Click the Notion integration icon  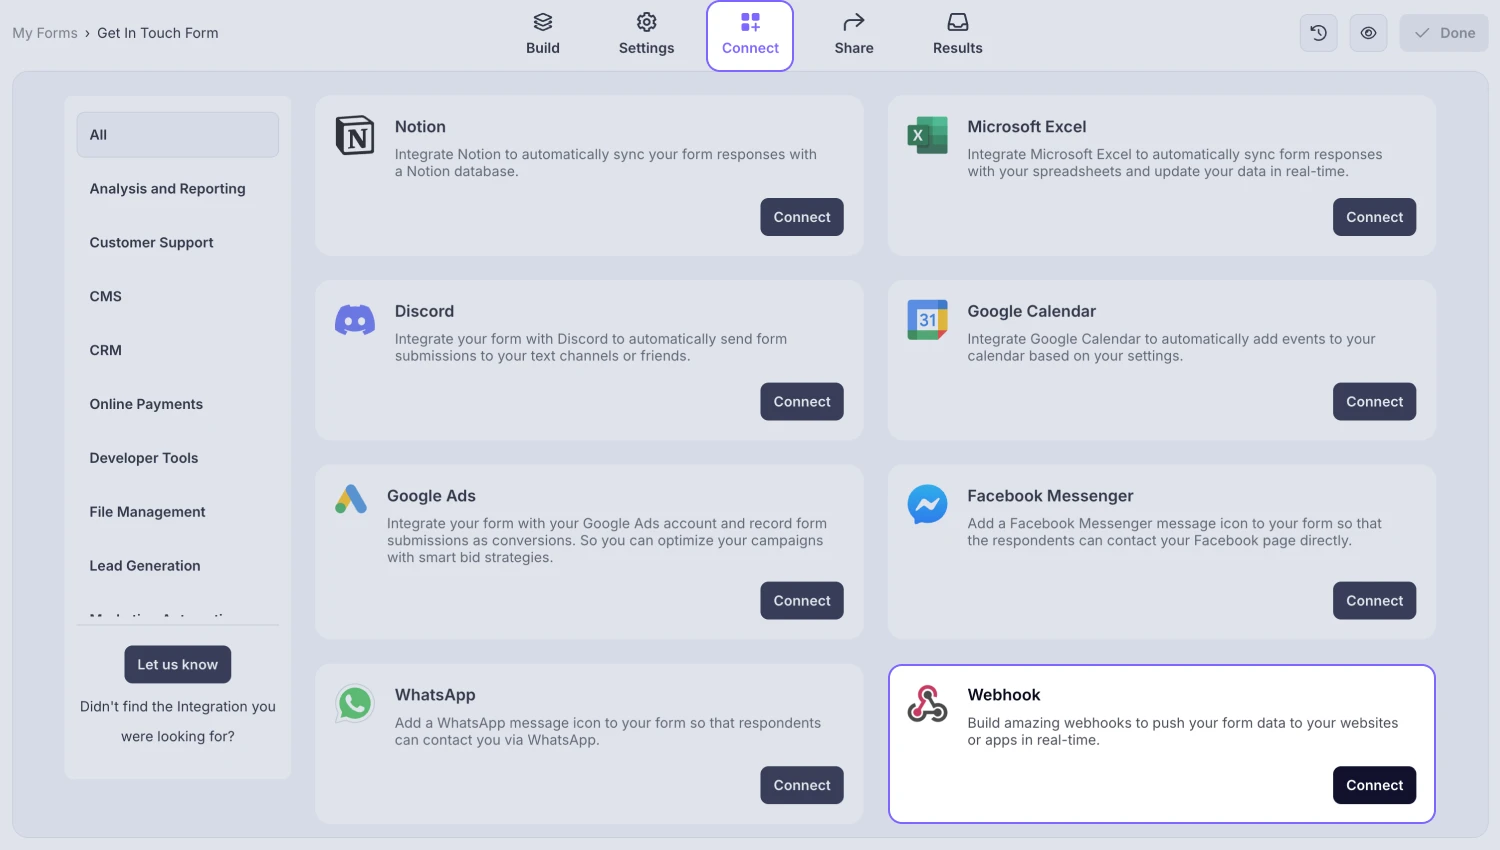[x=355, y=135]
